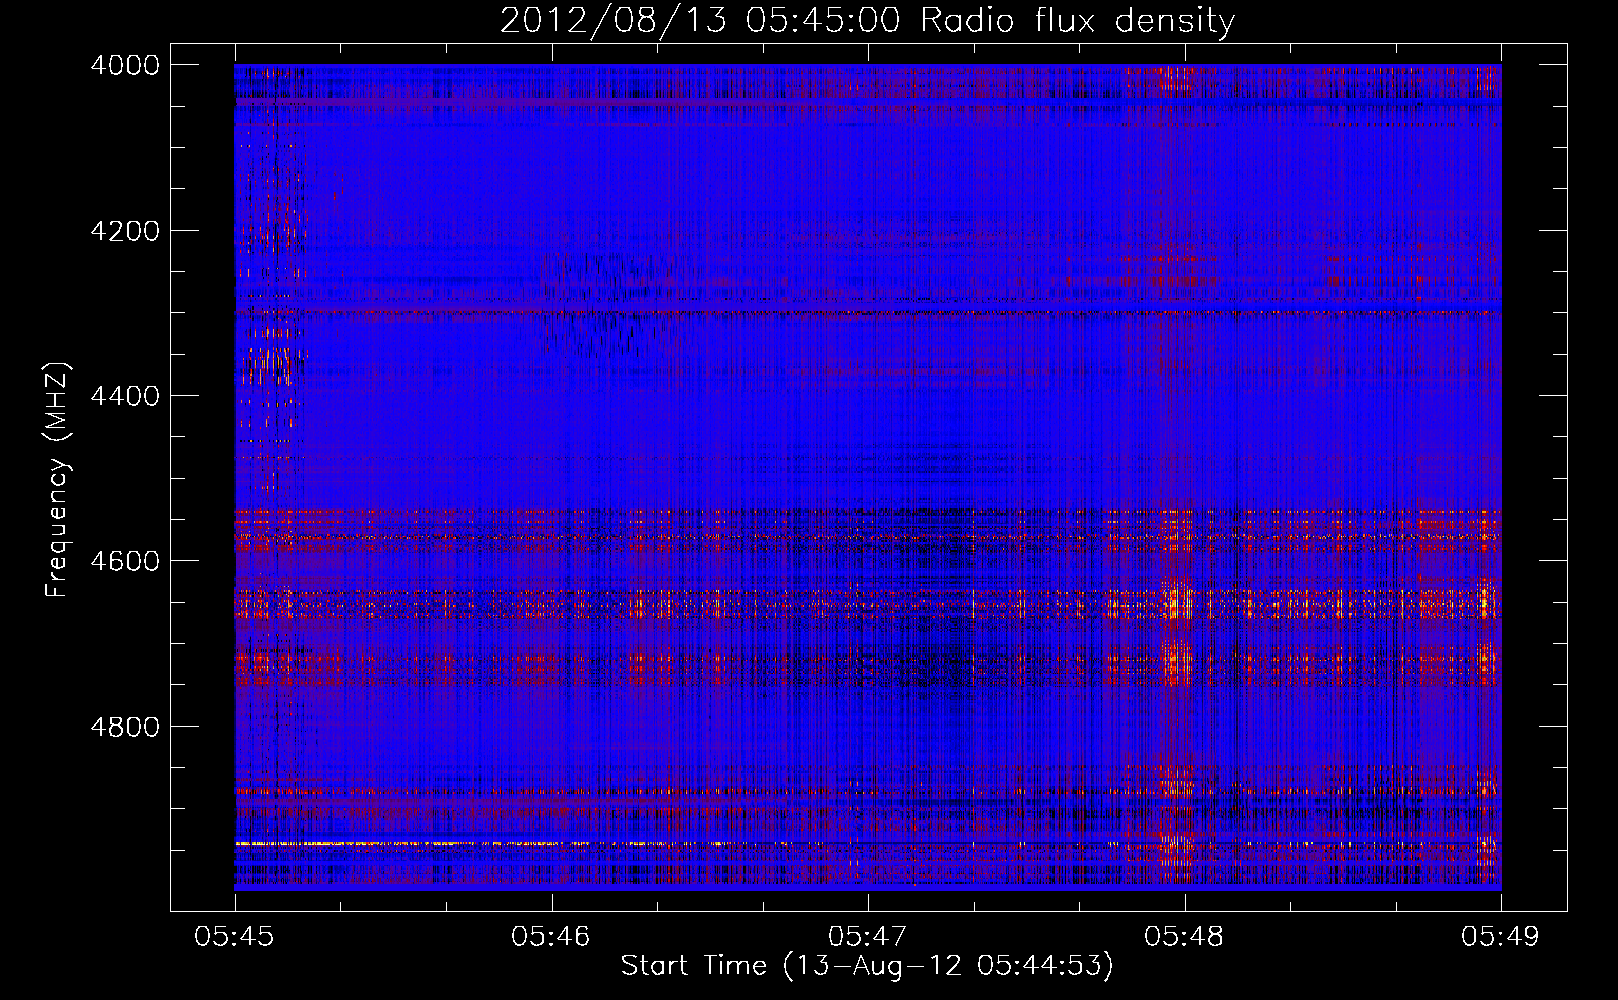Screen dimensions: 1618x1000
Task: Click the 05:46 time axis label
Action: pos(551,936)
